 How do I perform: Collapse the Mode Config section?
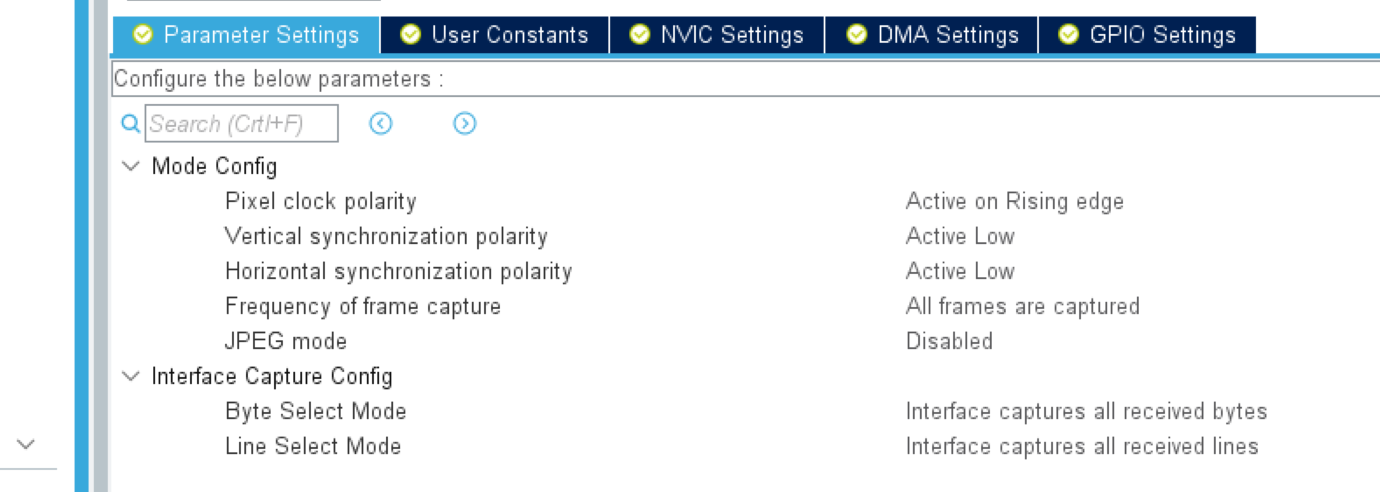tap(130, 166)
